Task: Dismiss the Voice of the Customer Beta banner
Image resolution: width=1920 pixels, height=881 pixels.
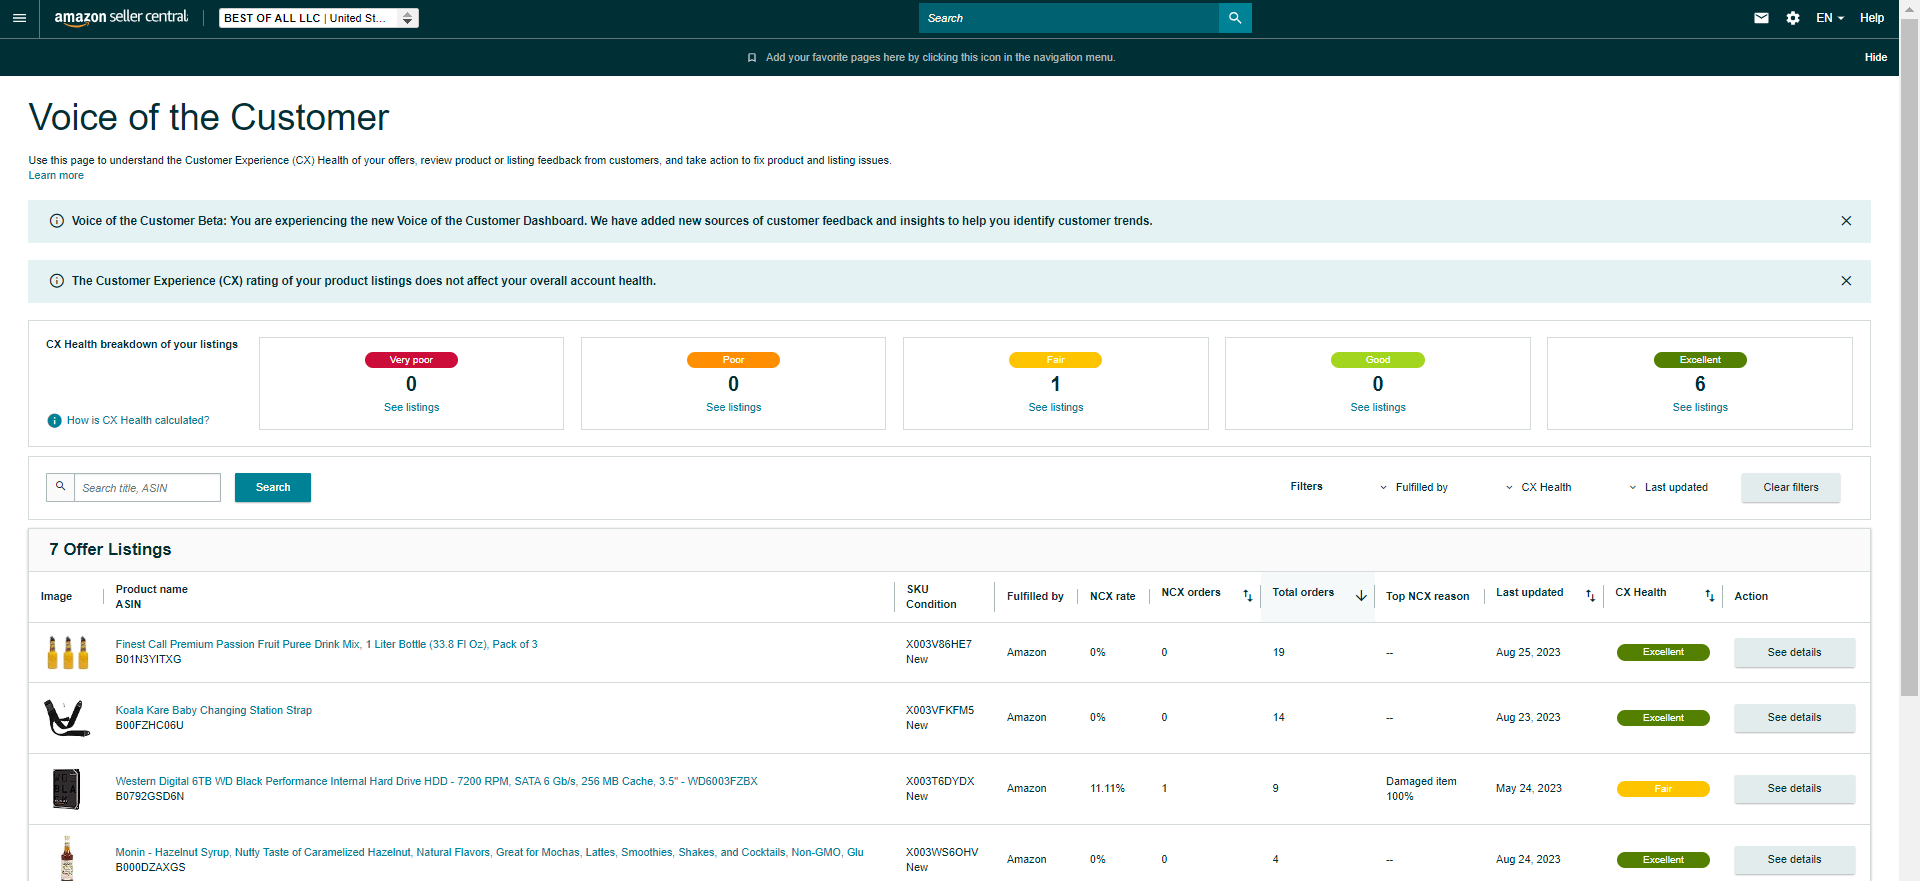Action: [x=1846, y=221]
